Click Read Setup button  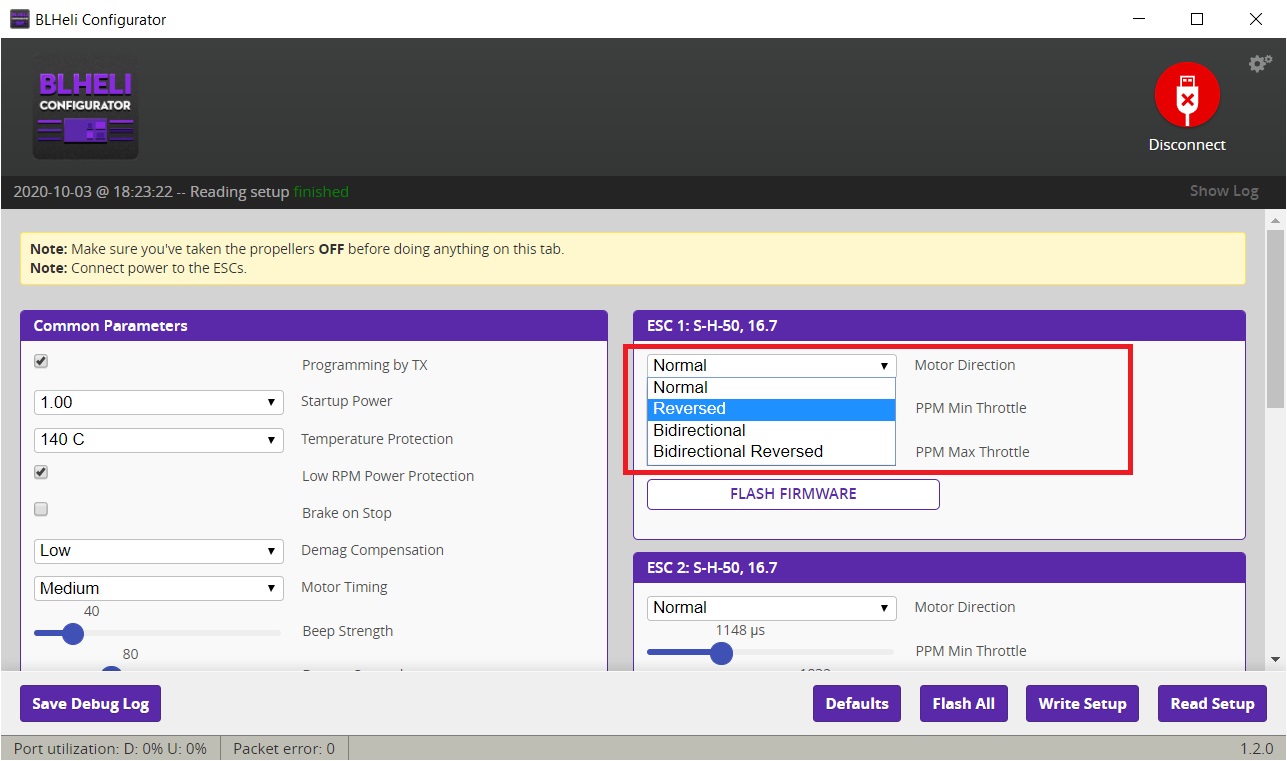[1212, 703]
